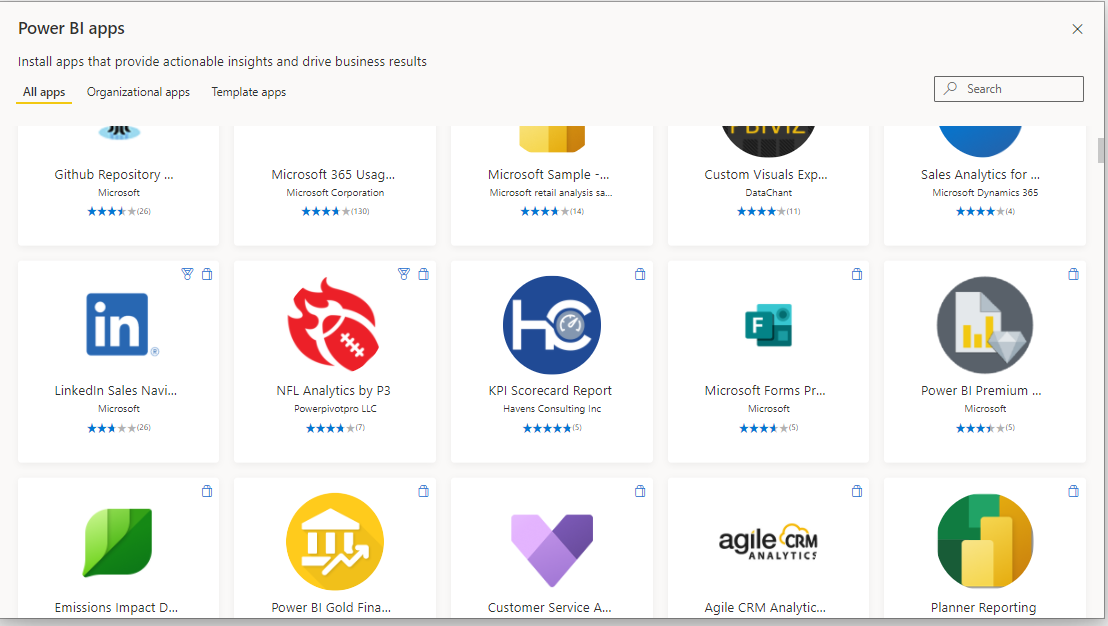Screen dimensions: 1108x626
Task: Click inside the Search field
Action: (1008, 88)
